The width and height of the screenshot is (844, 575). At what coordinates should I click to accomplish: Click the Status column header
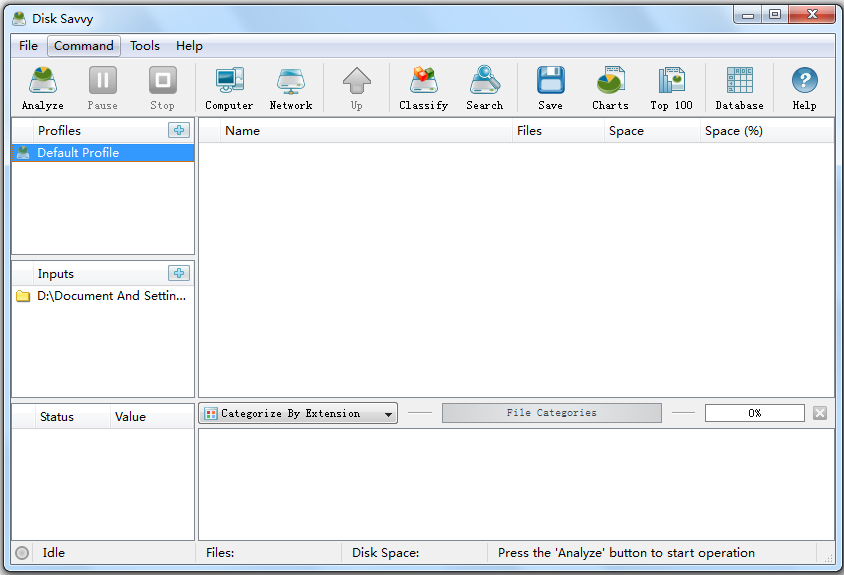click(x=72, y=417)
